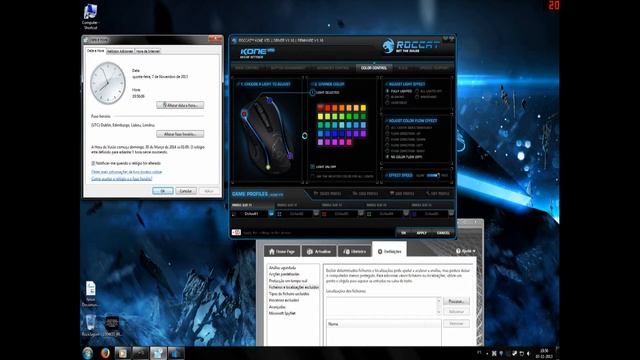Click the Effect Speed slider
640x360 pixels.
(x=433, y=175)
